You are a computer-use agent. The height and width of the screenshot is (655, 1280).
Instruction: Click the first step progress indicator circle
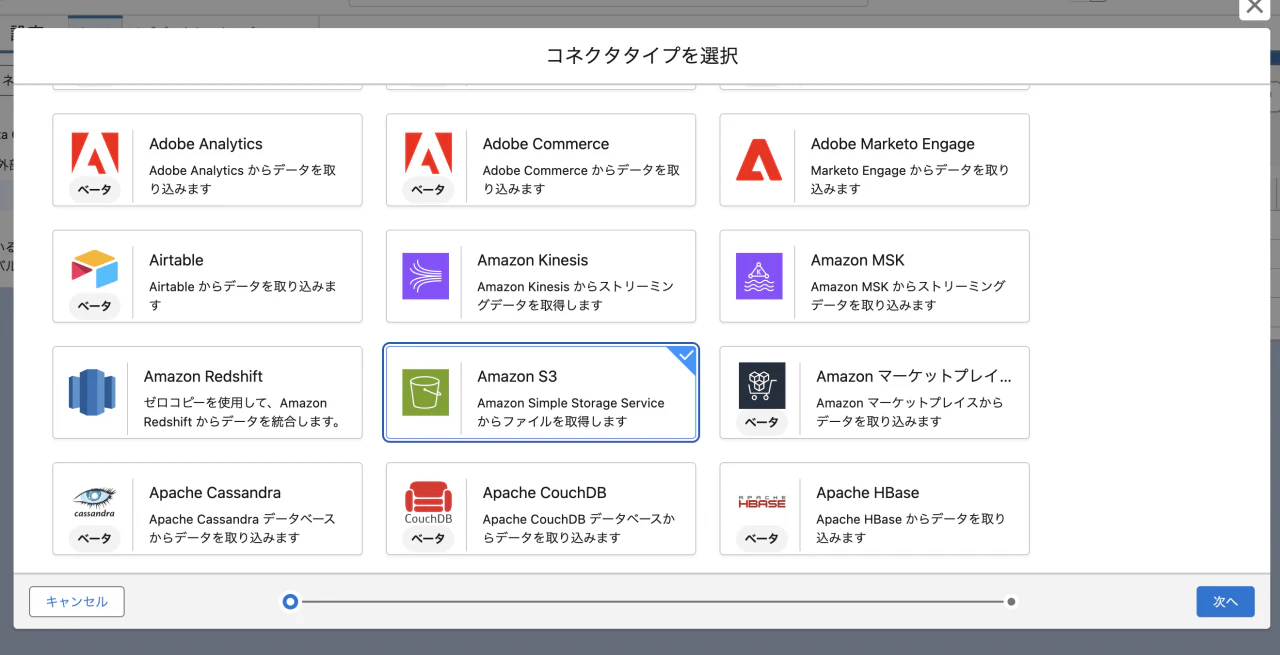[290, 602]
